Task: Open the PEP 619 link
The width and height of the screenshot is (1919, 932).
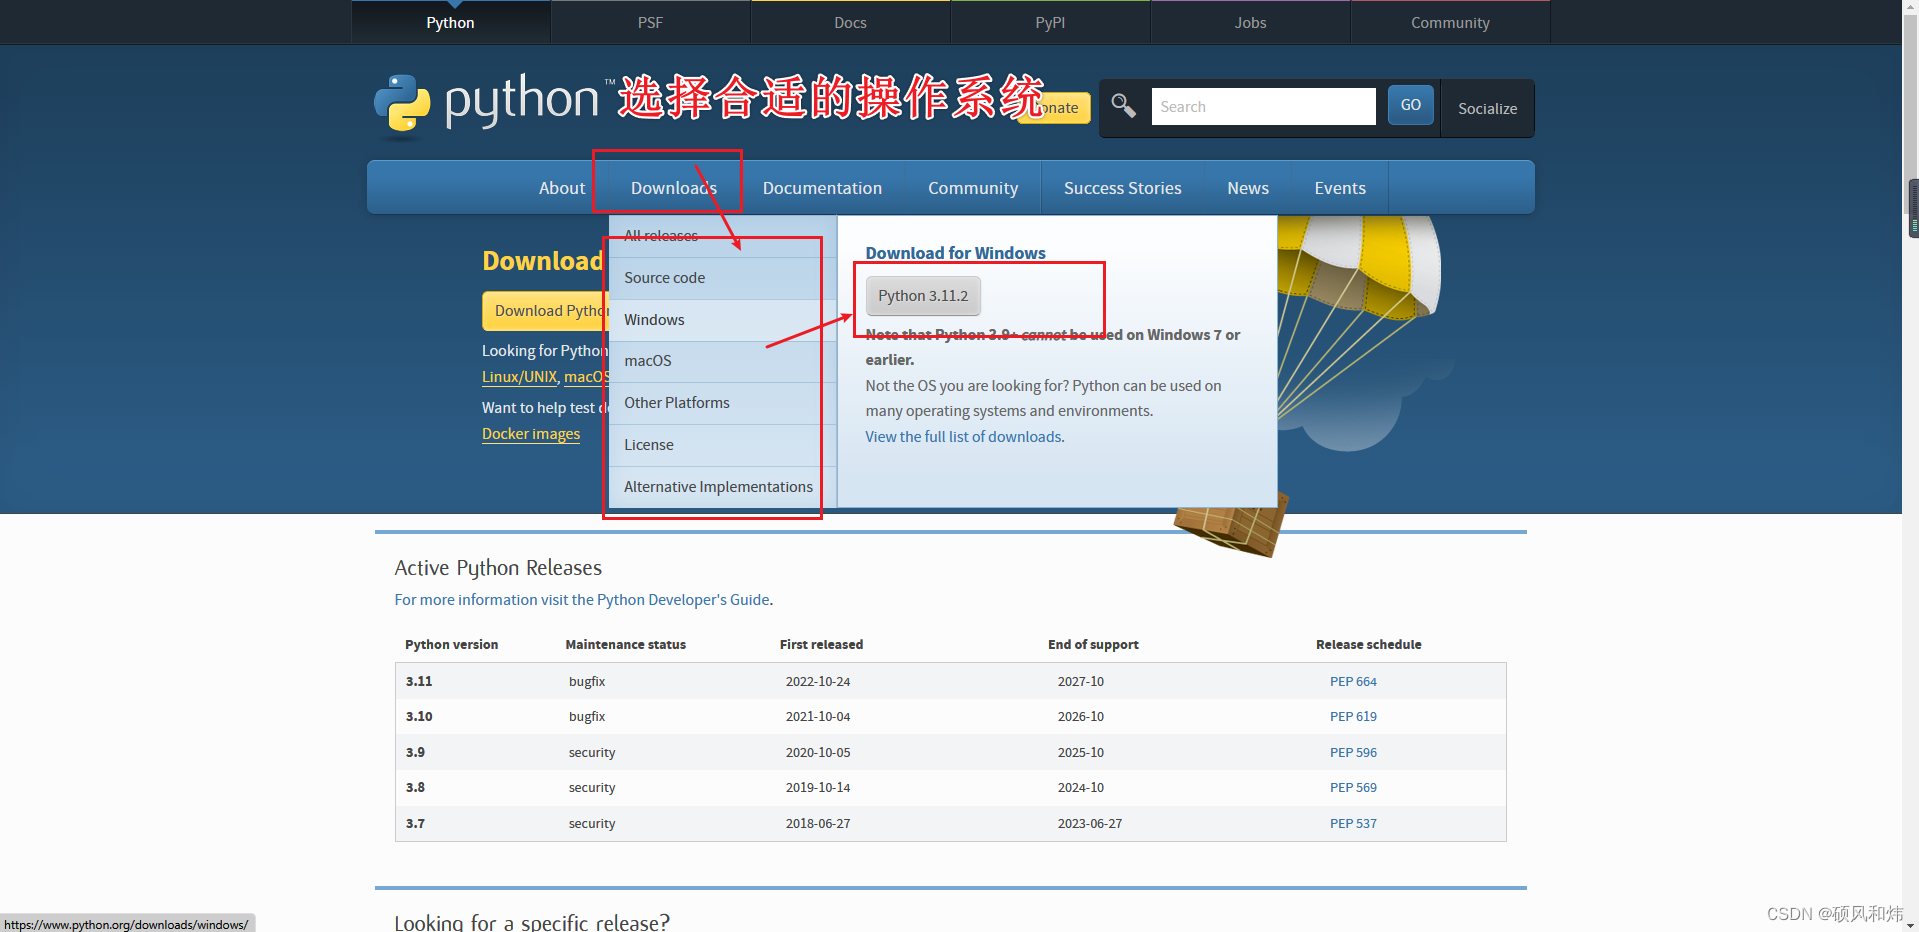Action: [x=1353, y=717]
